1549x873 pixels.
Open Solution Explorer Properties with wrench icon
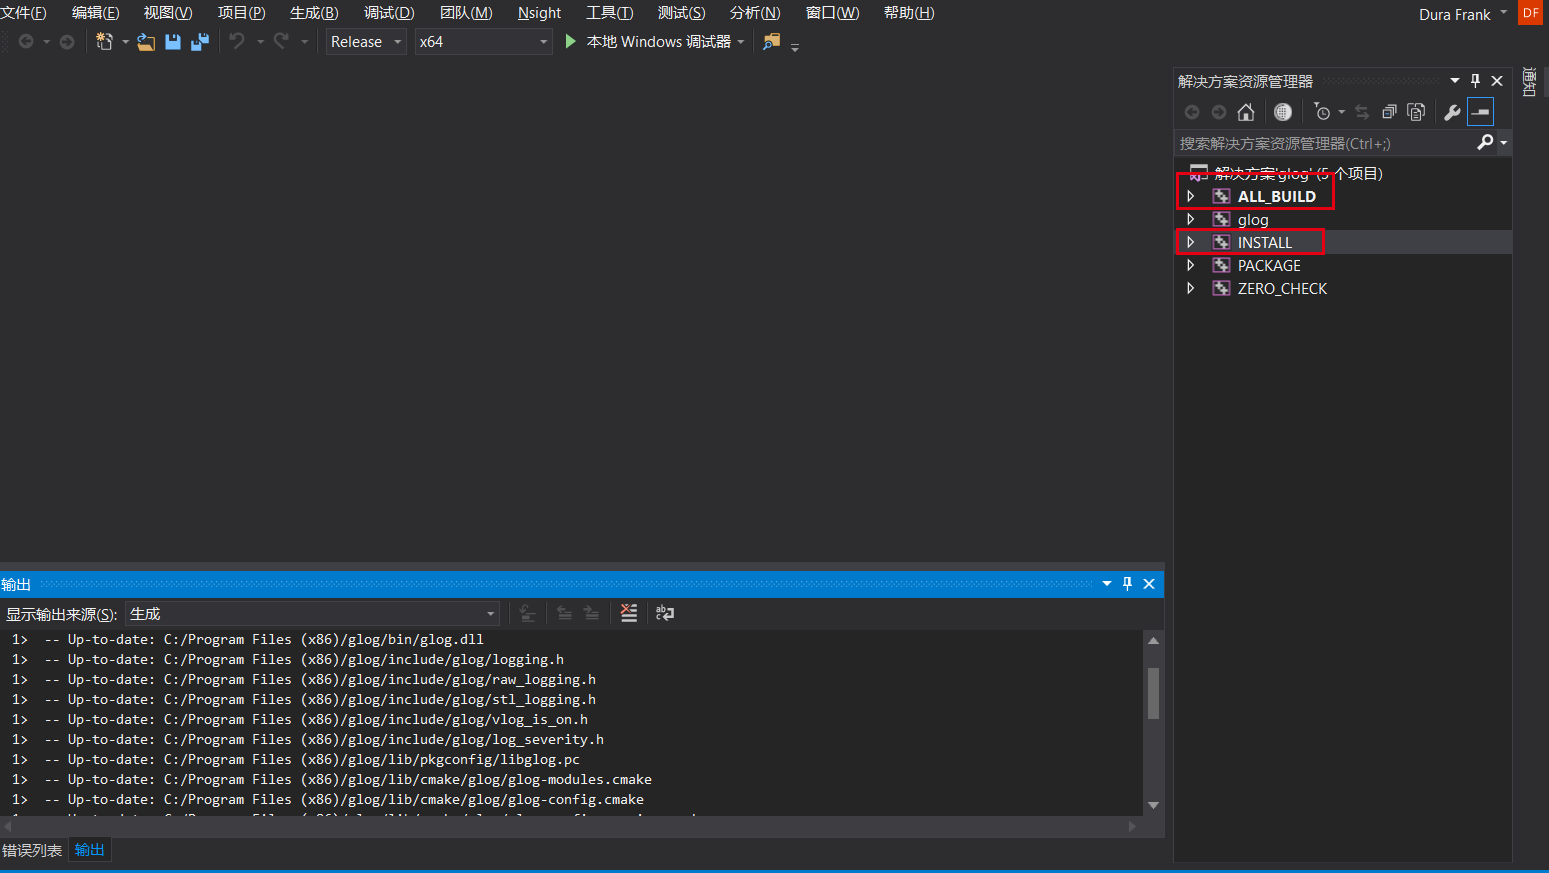[x=1452, y=112]
